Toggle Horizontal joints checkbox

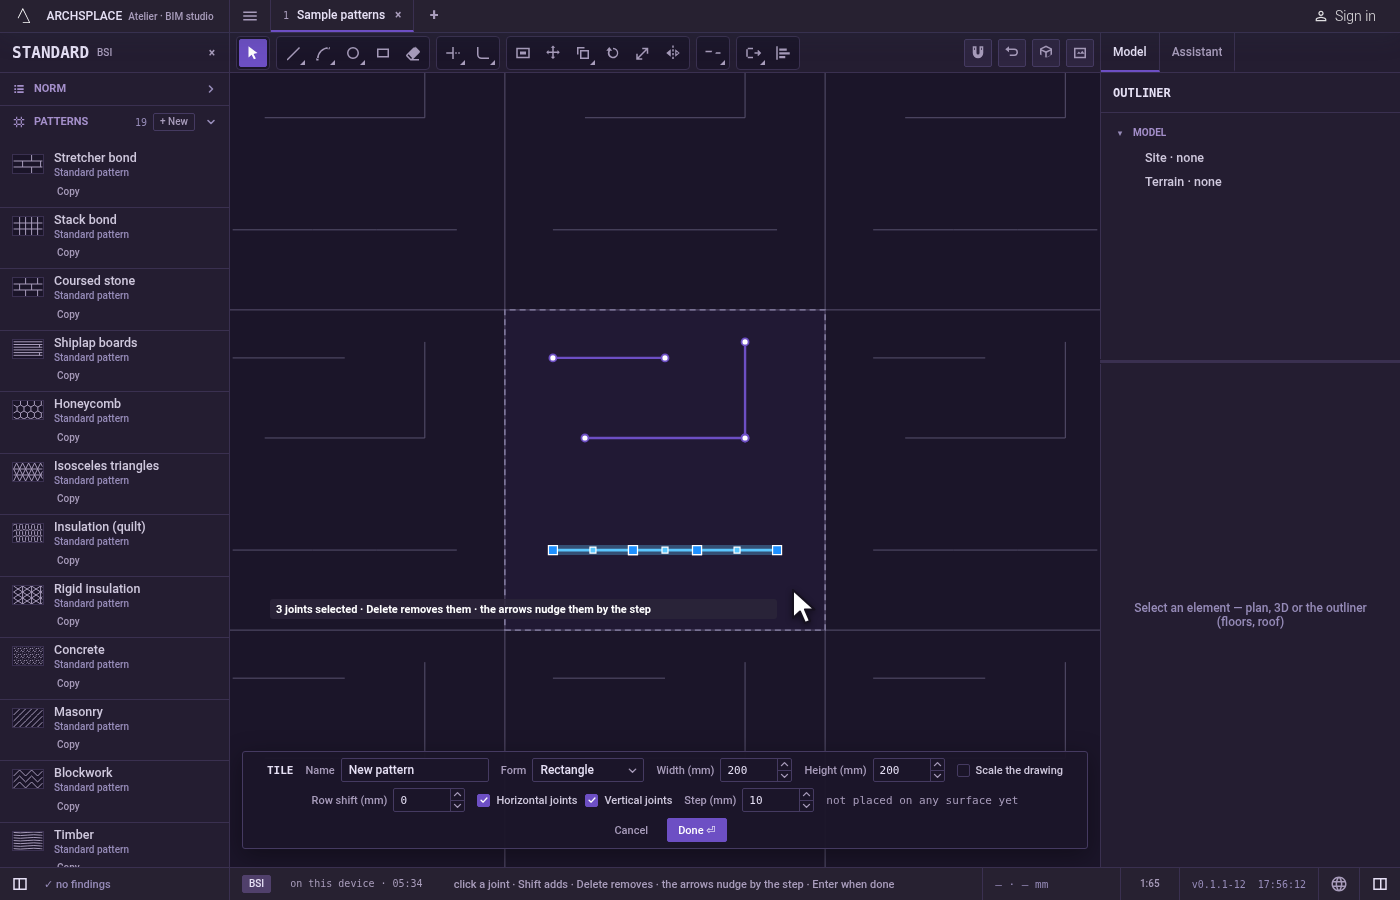(484, 800)
